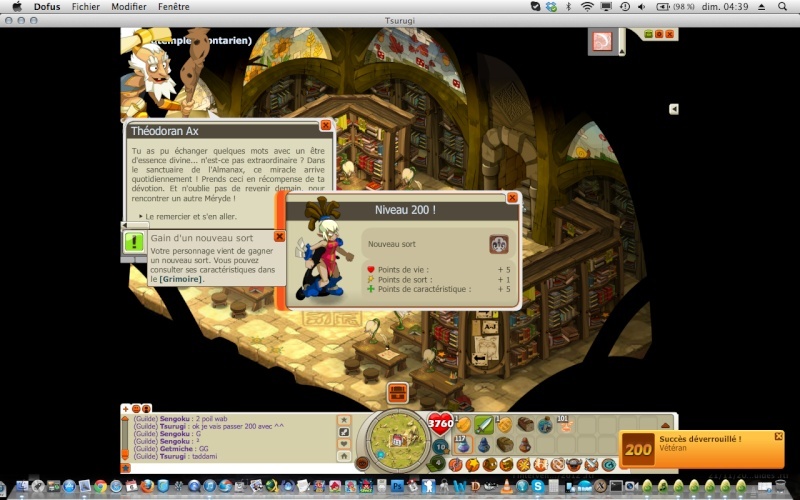Close the Théodoran Ax dialog
This screenshot has height=500, width=800.
[x=326, y=126]
